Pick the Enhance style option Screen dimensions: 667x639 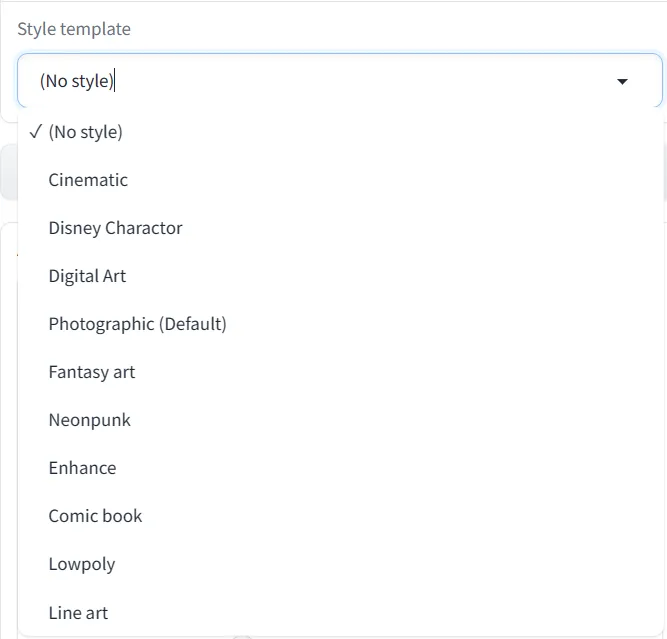(340, 468)
